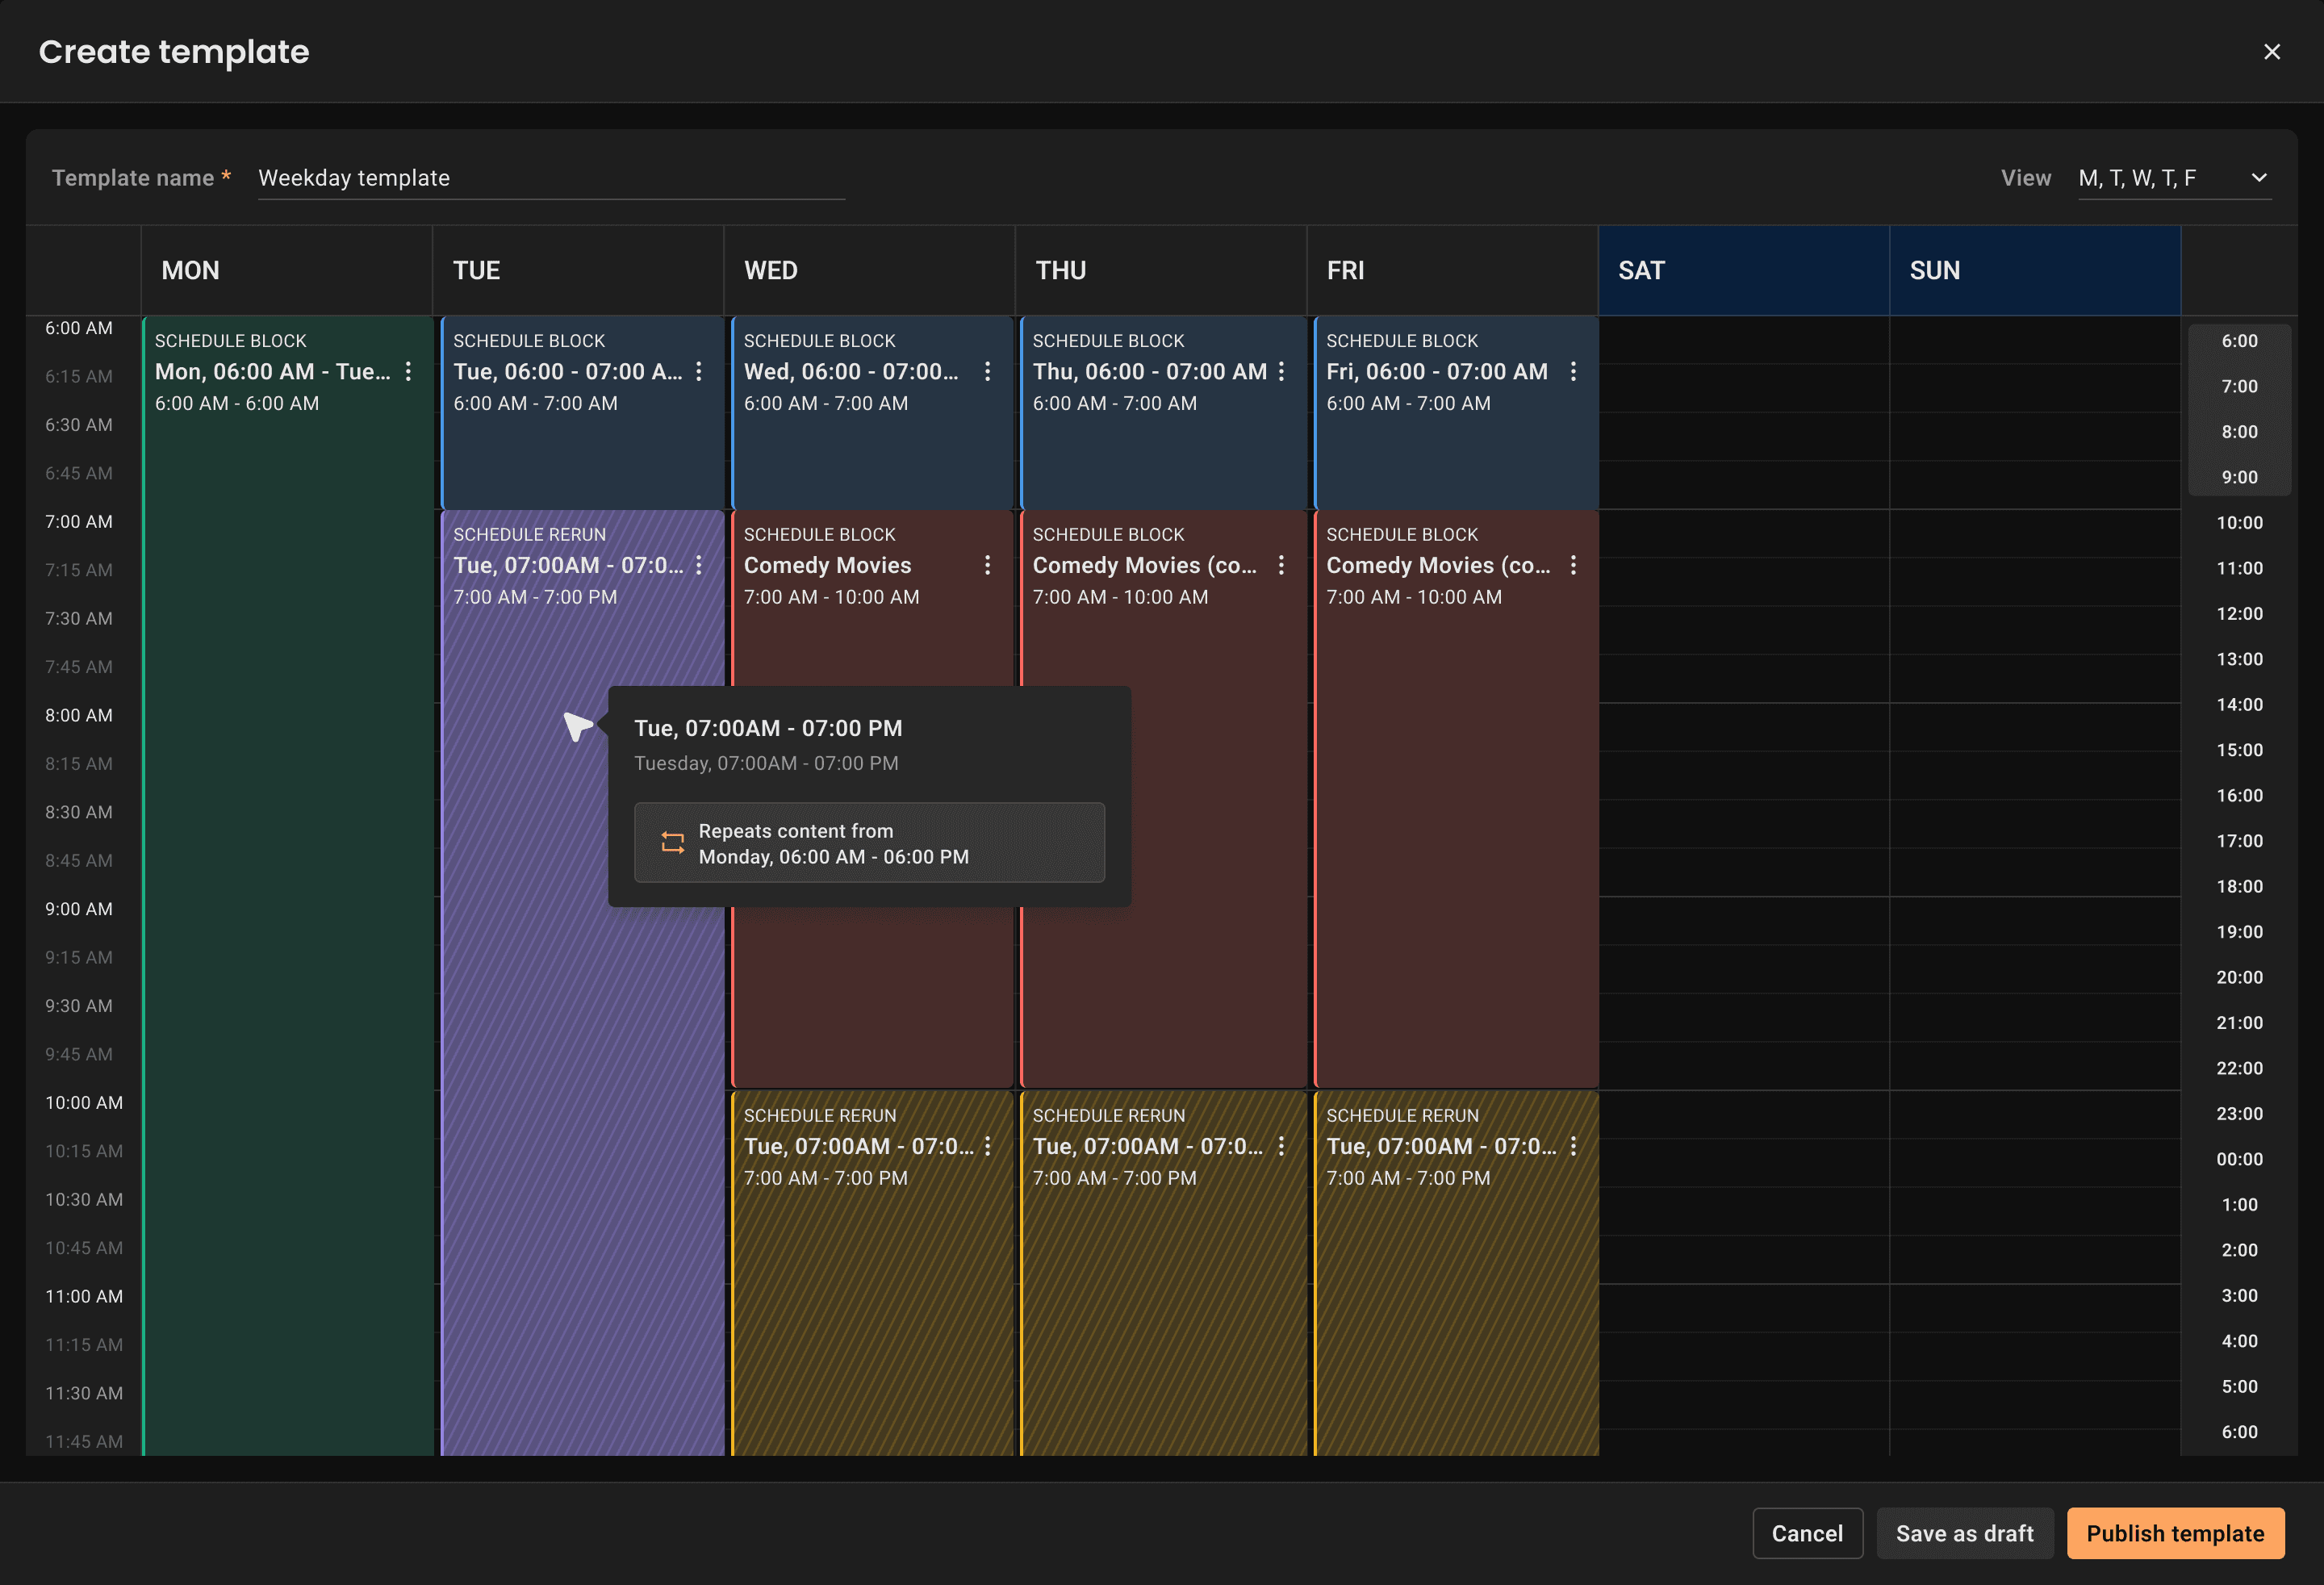
Task: Open options menu on Tuesday schedule rerun
Action: pyautogui.click(x=699, y=566)
